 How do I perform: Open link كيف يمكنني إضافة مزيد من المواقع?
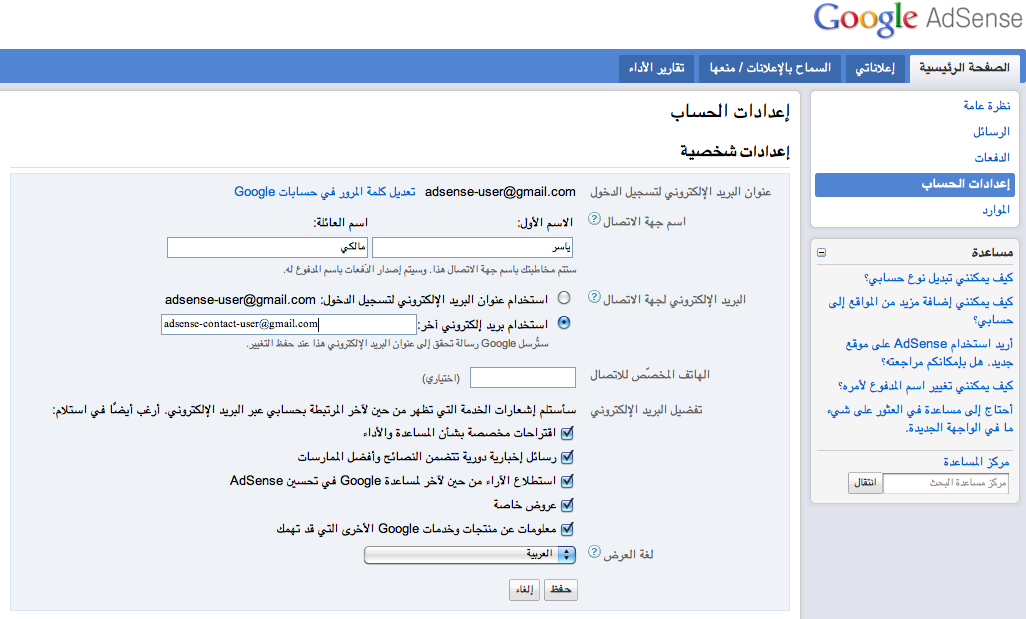[921, 311]
